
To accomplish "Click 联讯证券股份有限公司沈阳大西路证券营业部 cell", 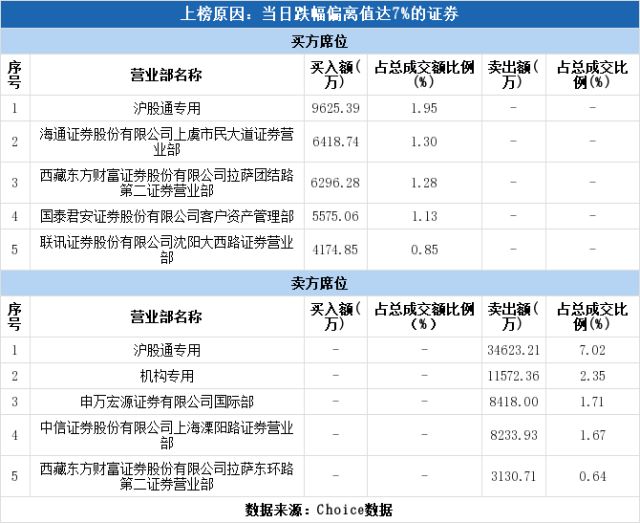I will coord(167,249).
